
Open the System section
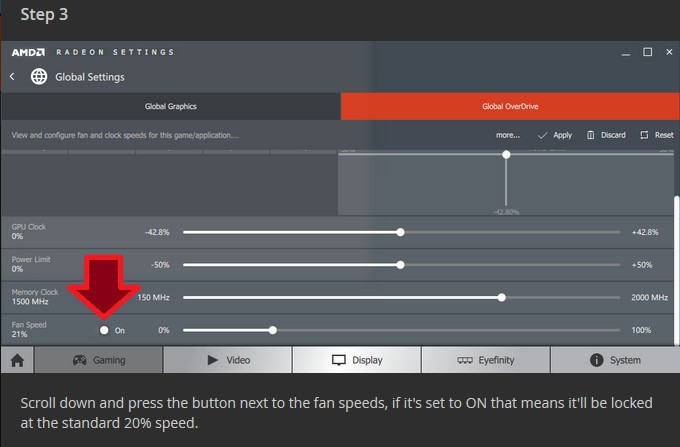(x=615, y=360)
